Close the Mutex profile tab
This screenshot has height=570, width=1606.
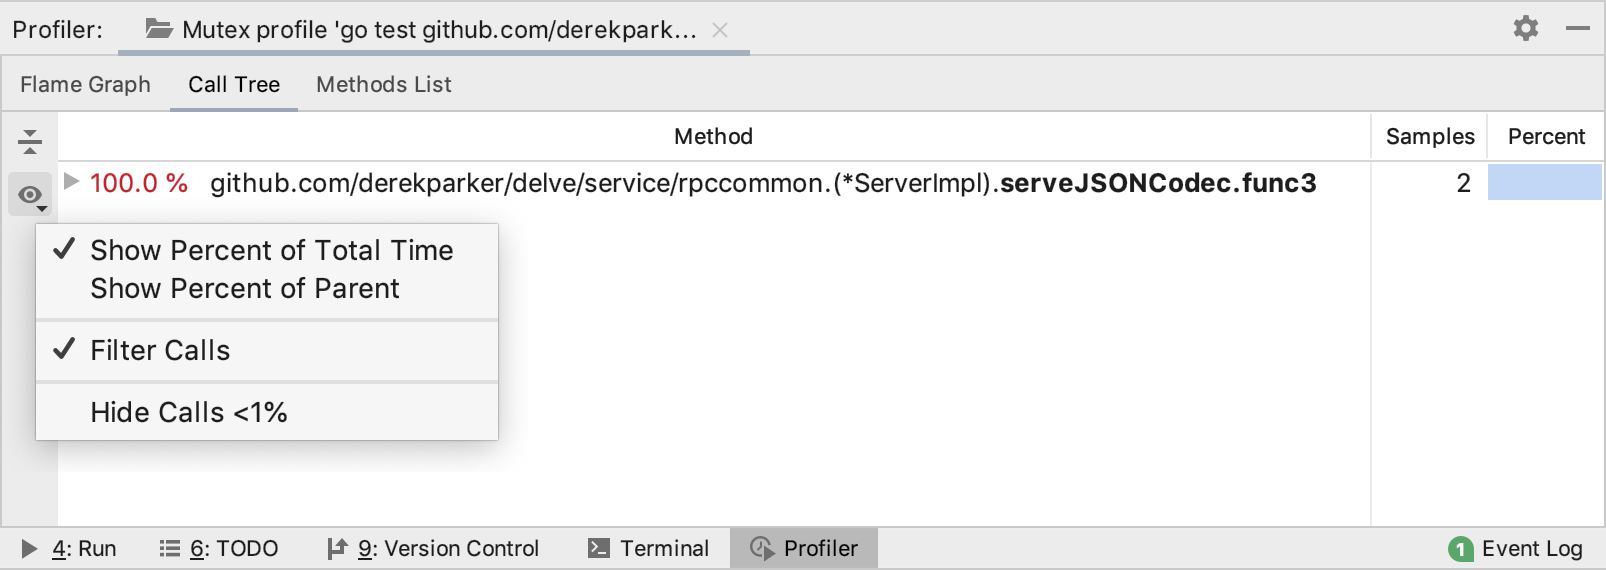click(x=720, y=30)
